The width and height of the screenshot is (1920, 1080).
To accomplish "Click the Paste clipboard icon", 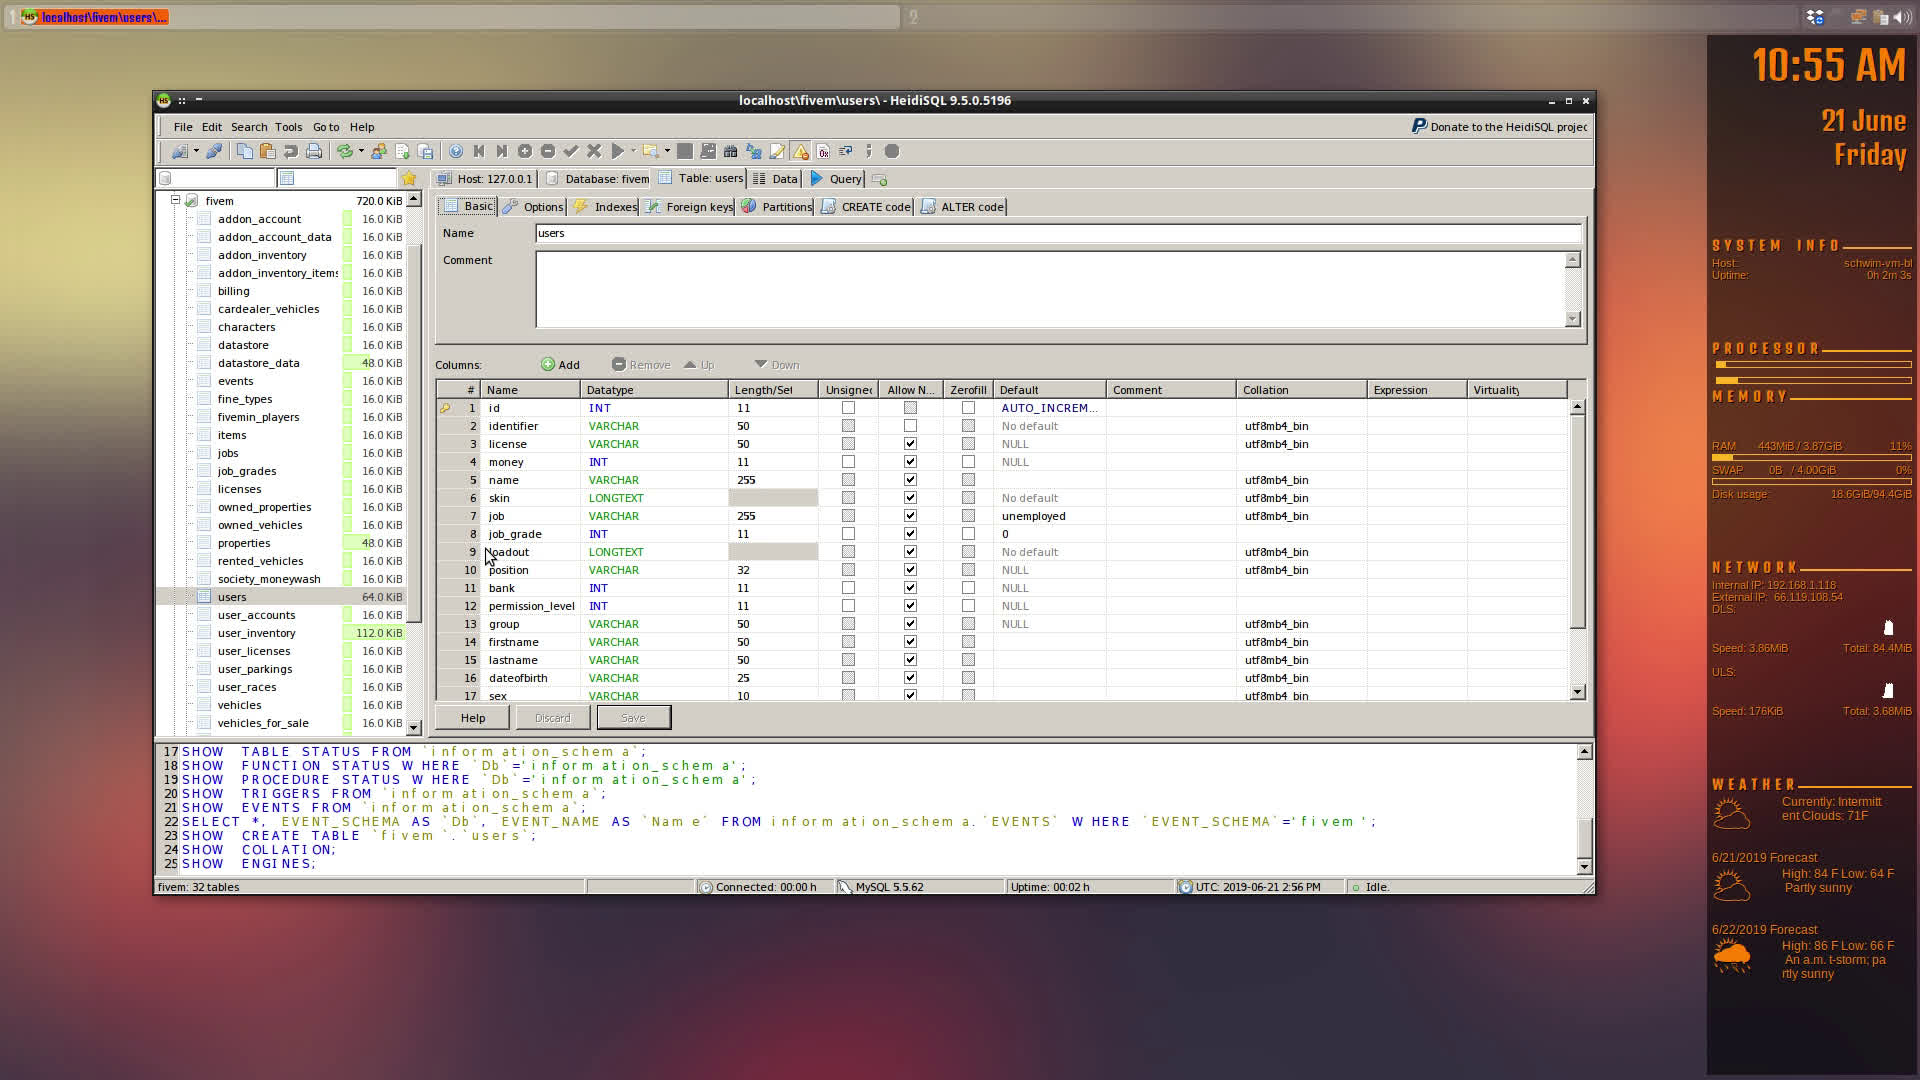I will pyautogui.click(x=267, y=152).
